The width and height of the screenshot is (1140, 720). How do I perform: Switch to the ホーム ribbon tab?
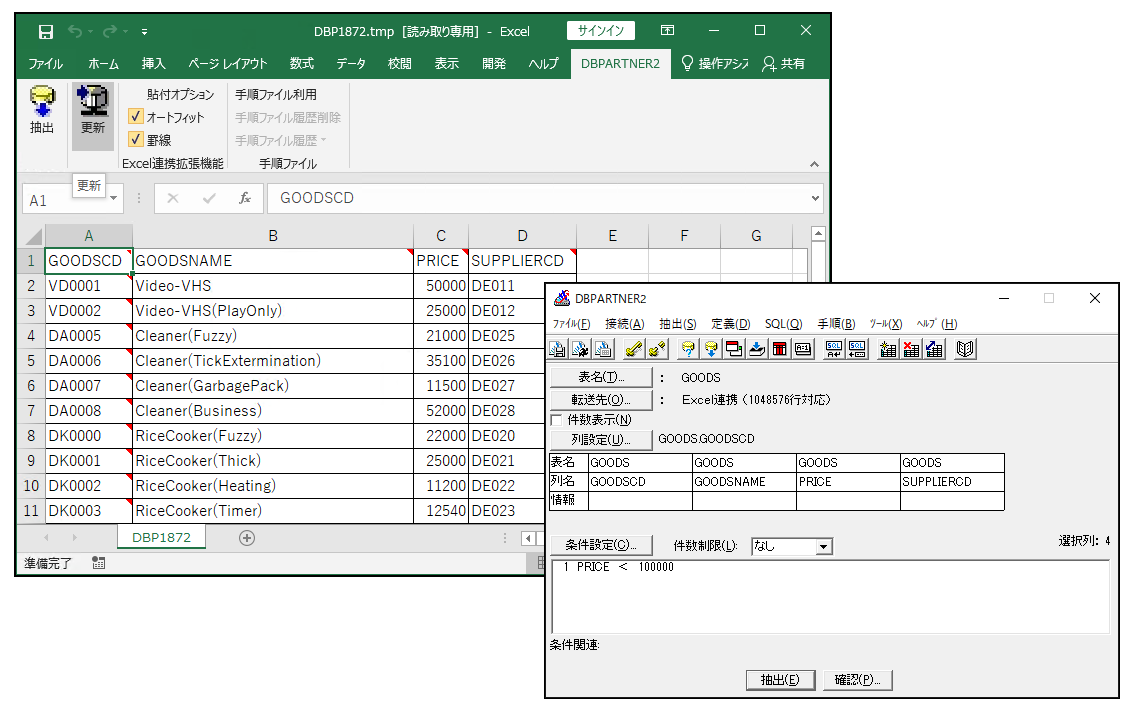[103, 64]
